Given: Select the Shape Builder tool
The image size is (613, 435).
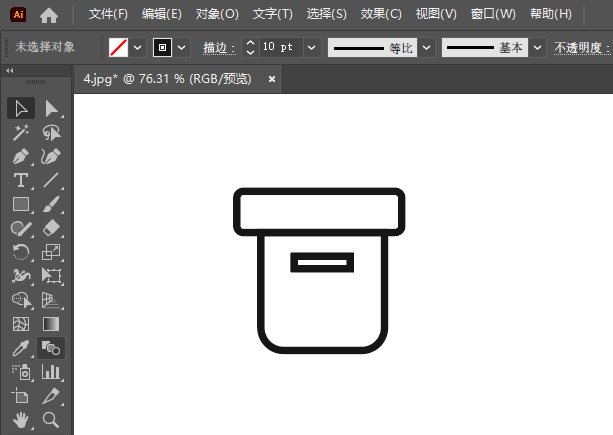Looking at the screenshot, I should [x=21, y=300].
